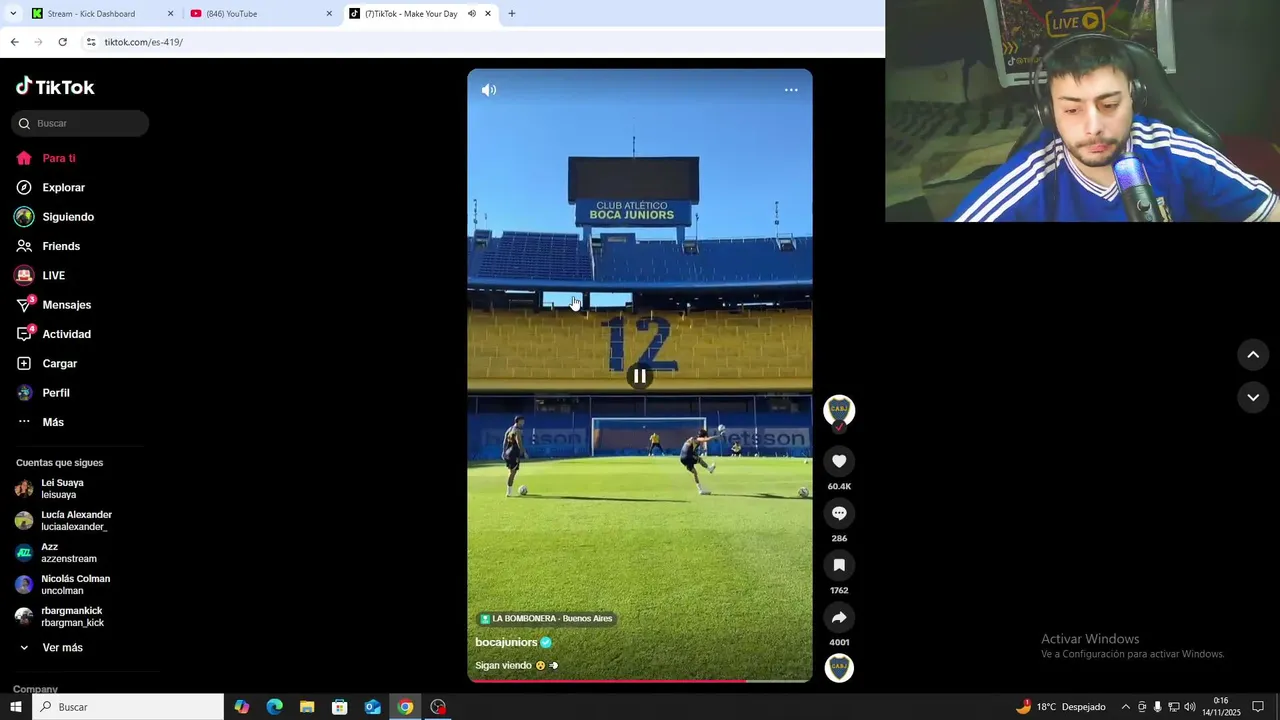
Task: Go to previous video arrow
Action: pos(1253,355)
